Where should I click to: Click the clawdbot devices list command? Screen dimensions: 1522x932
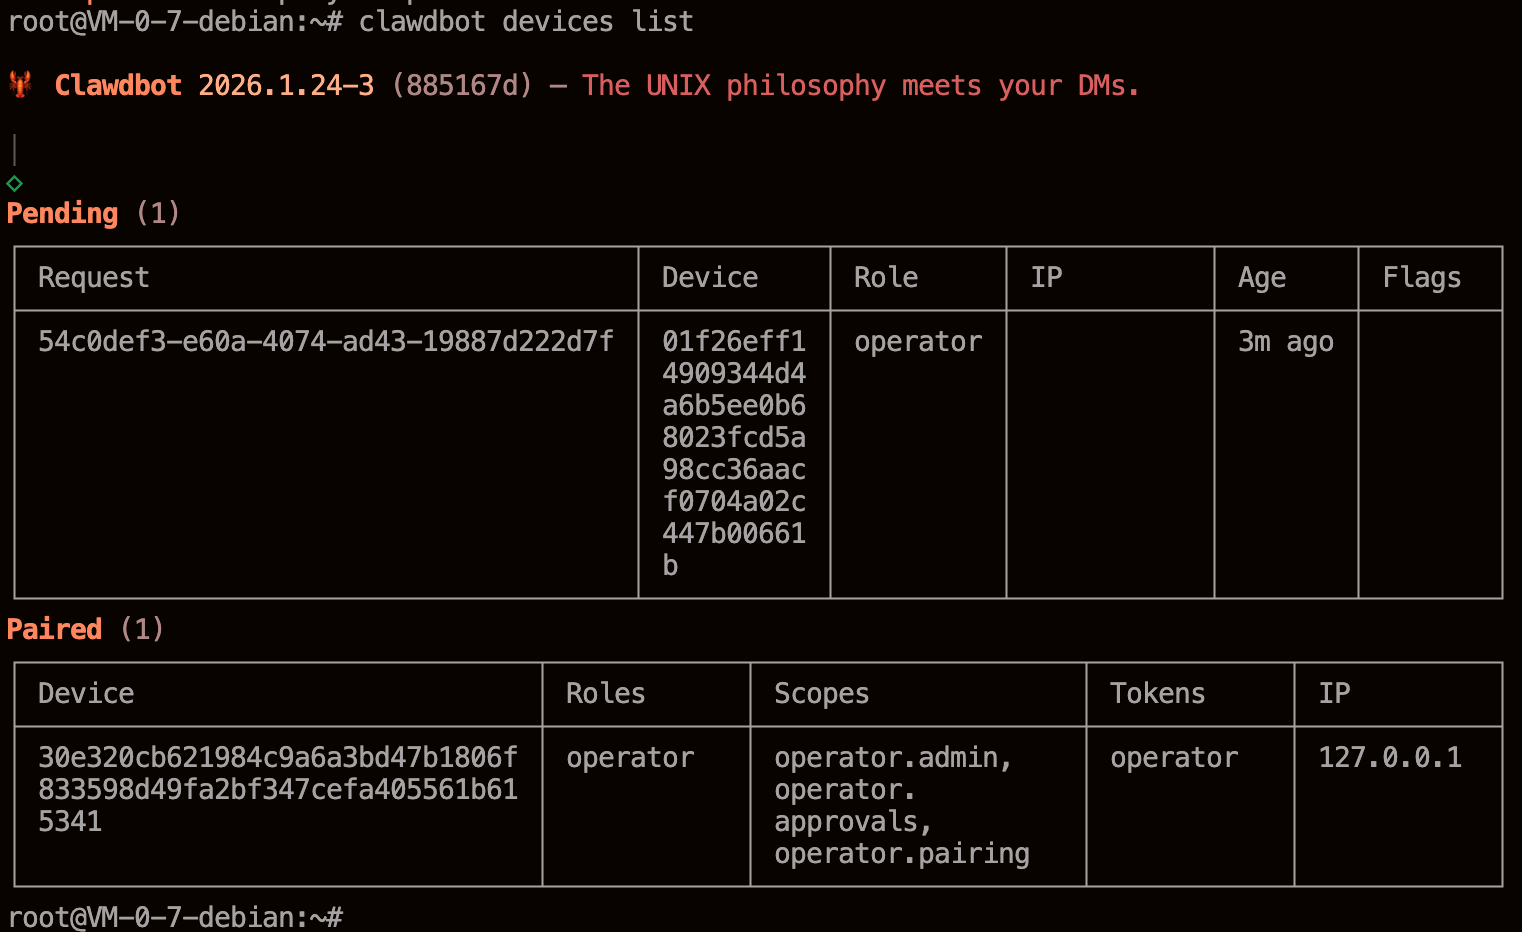tap(525, 22)
